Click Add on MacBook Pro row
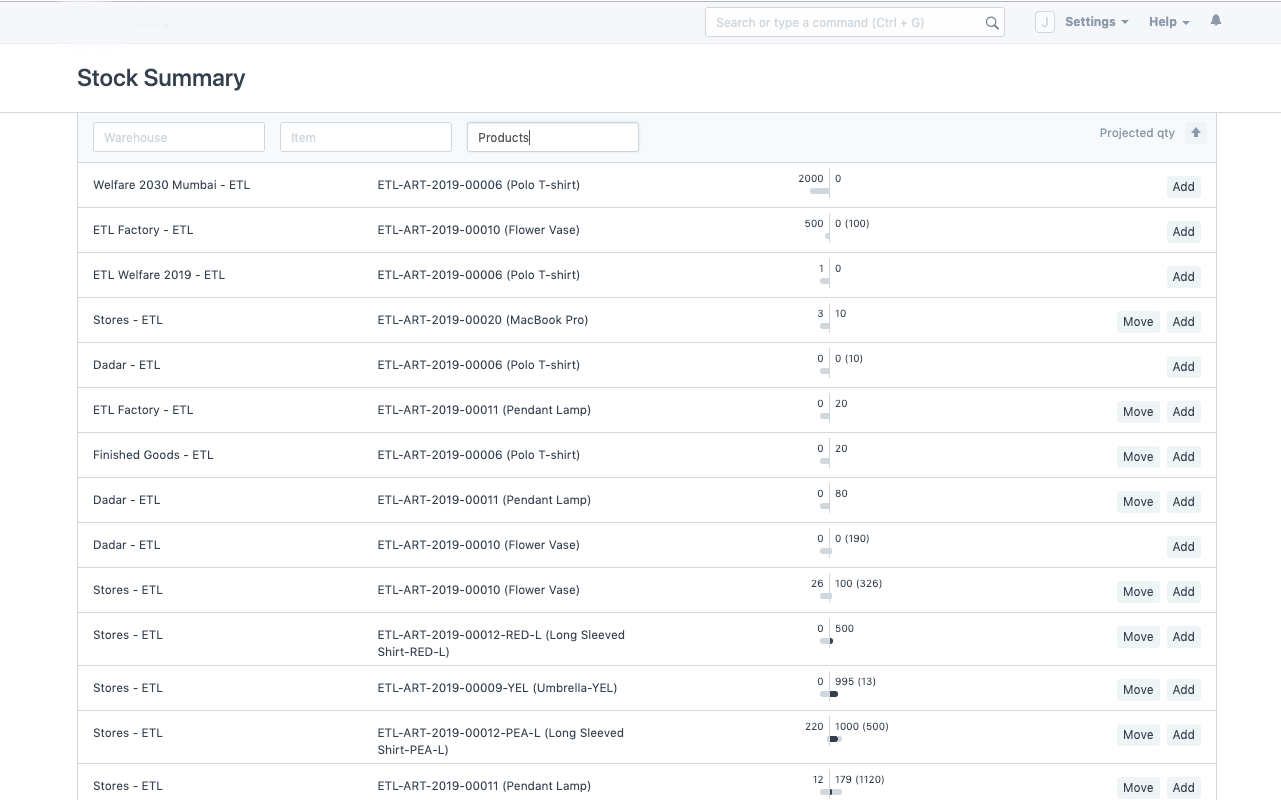Image resolution: width=1281 pixels, height=800 pixels. click(x=1183, y=322)
